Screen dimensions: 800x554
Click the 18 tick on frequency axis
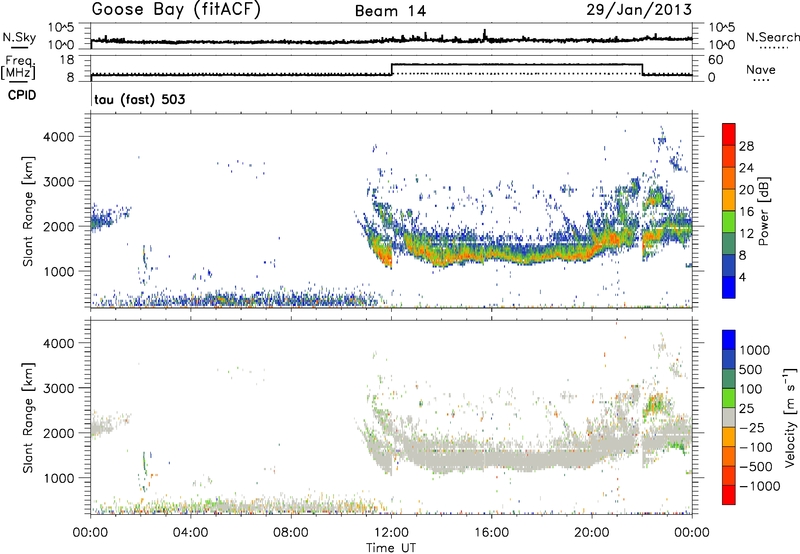pyautogui.click(x=67, y=60)
